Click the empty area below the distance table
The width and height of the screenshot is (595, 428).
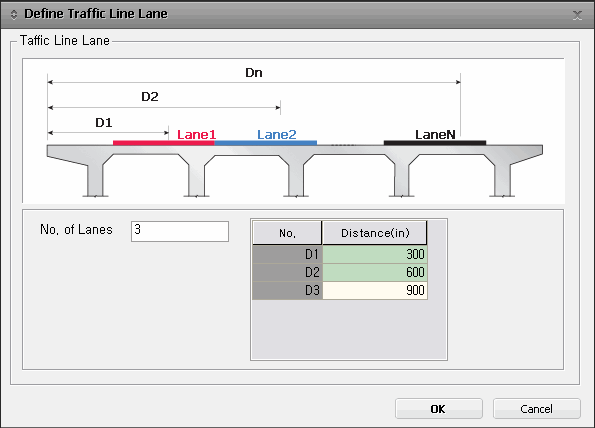[349, 329]
